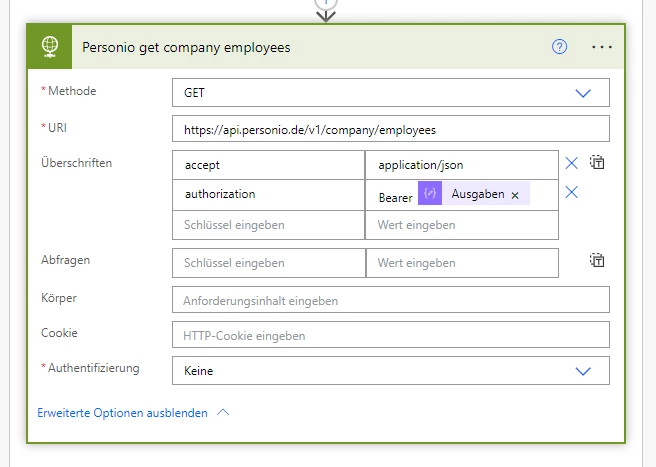Click the Abfragen label
656x467 pixels.
(65, 260)
